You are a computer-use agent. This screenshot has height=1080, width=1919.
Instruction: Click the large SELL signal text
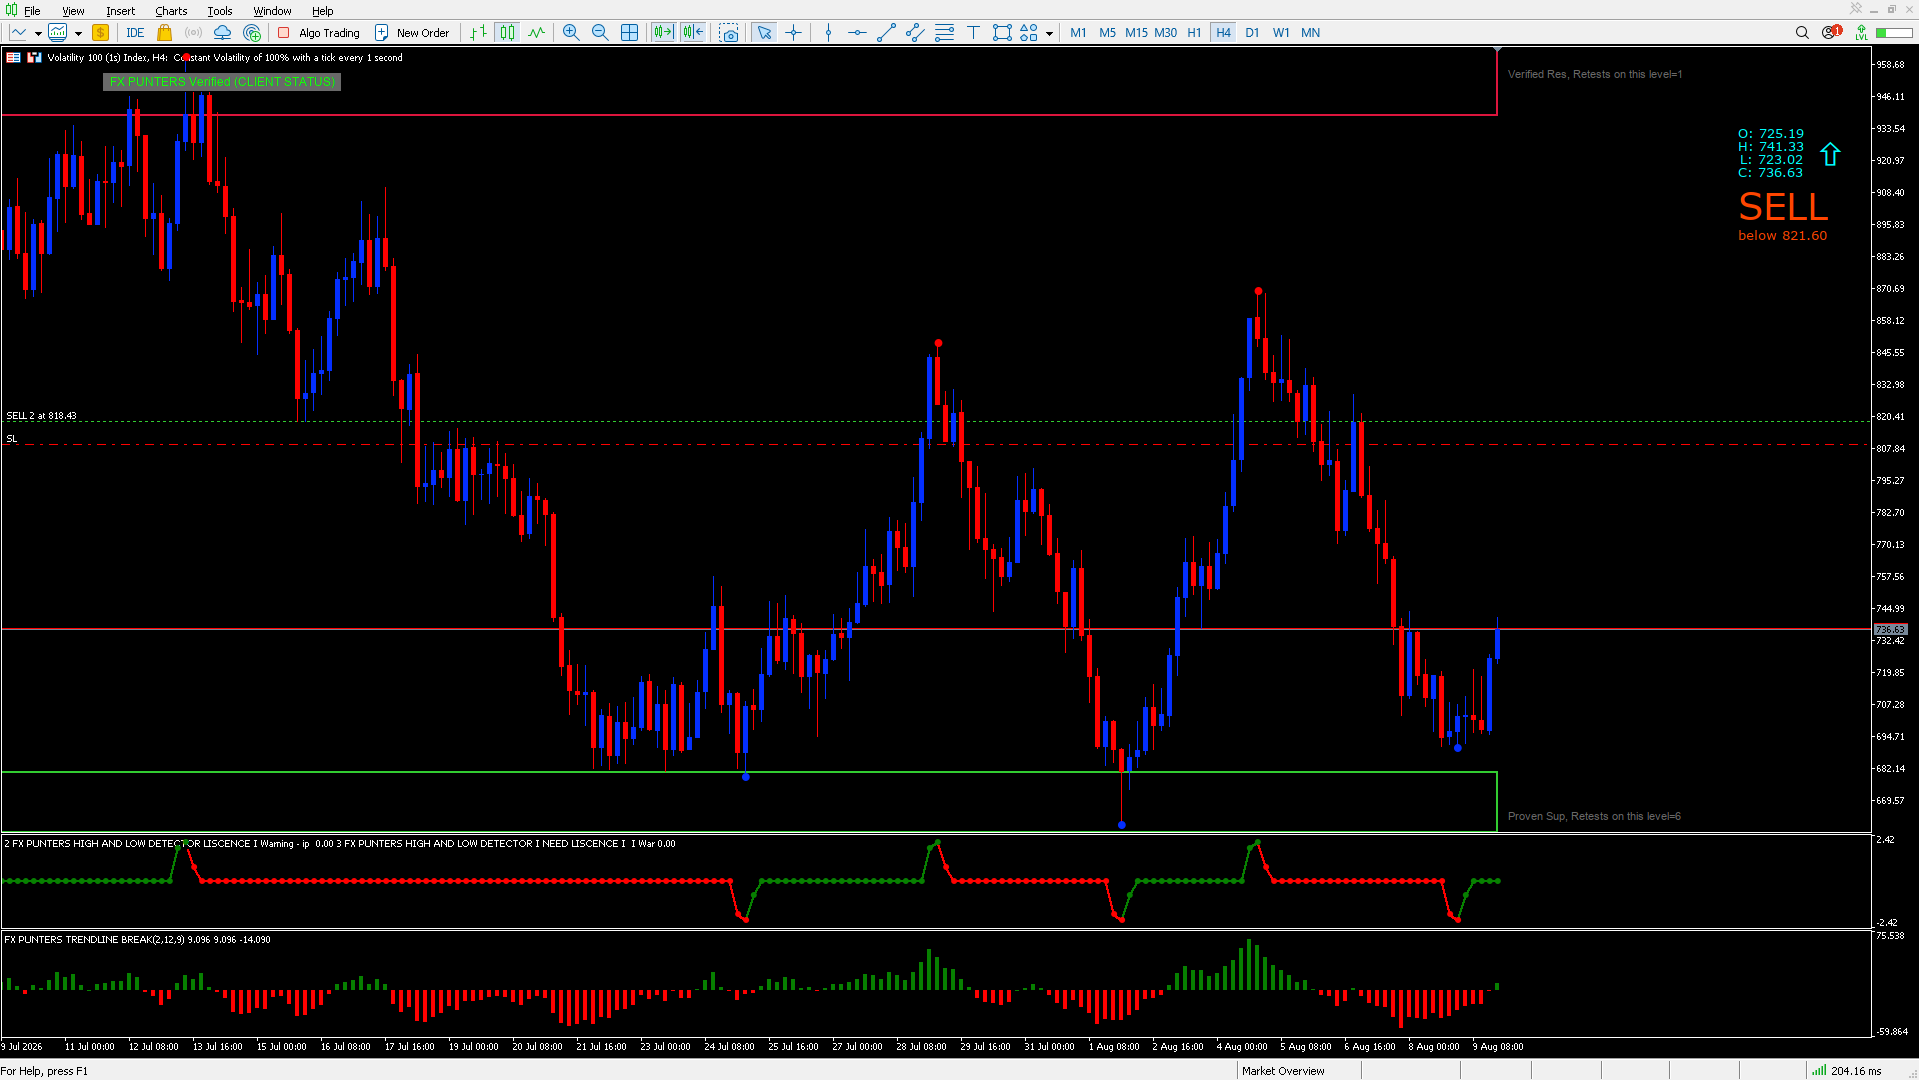pyautogui.click(x=1783, y=207)
